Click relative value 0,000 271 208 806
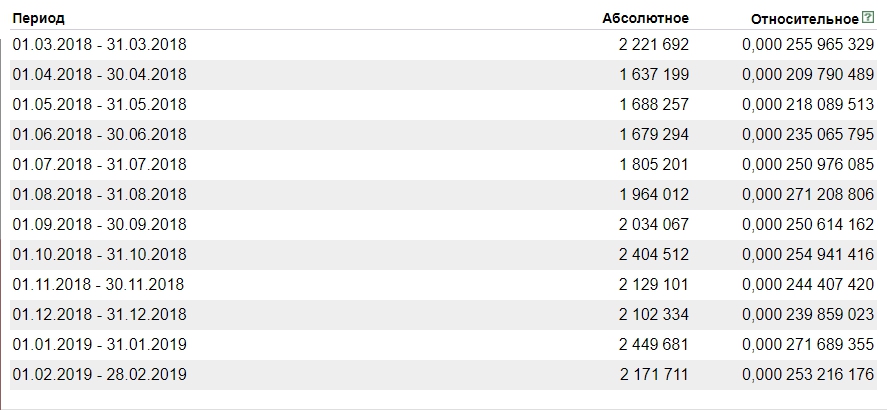 coord(808,195)
